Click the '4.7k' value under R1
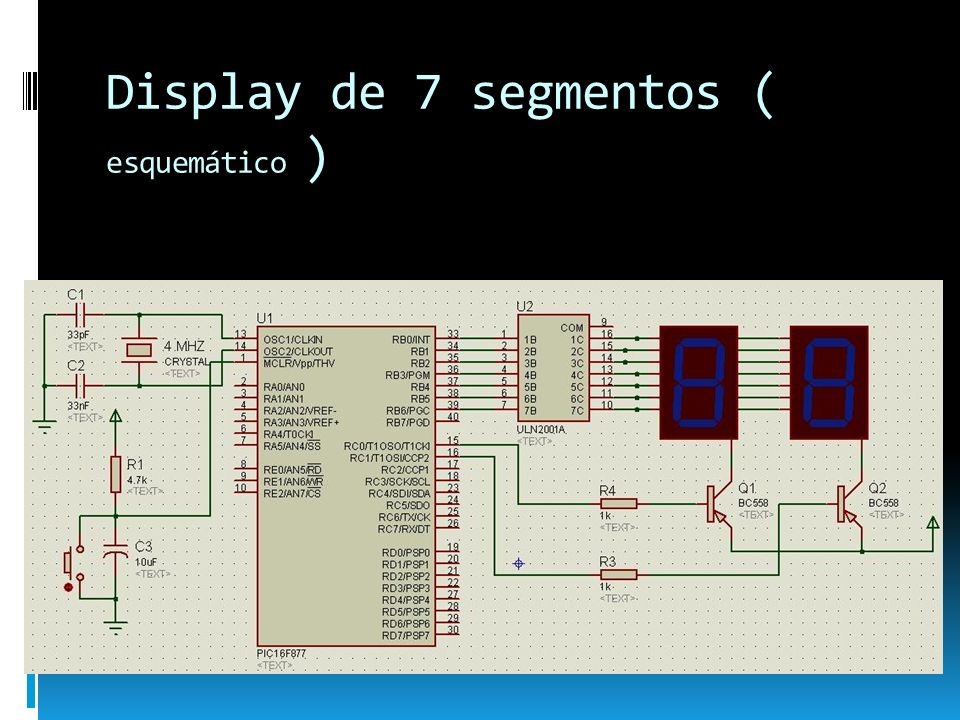 [x=137, y=481]
